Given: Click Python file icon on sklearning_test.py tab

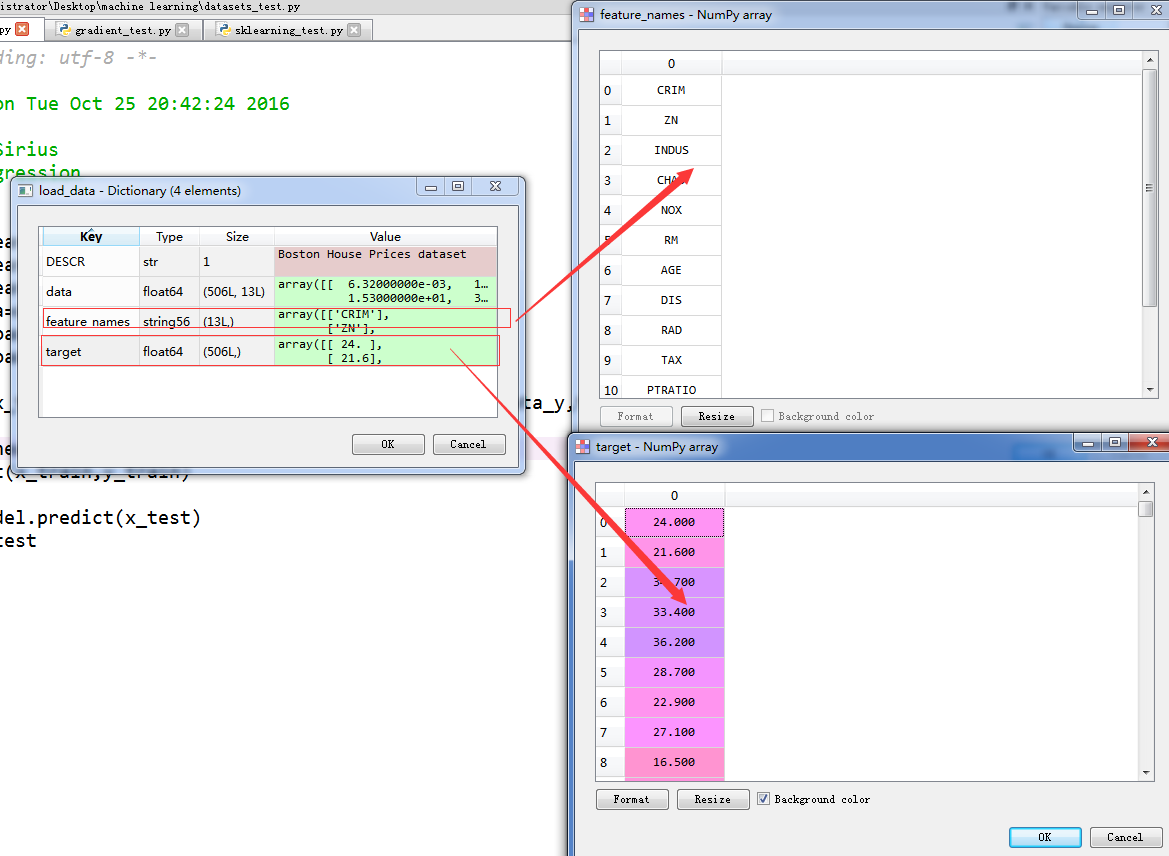Looking at the screenshot, I should point(224,30).
